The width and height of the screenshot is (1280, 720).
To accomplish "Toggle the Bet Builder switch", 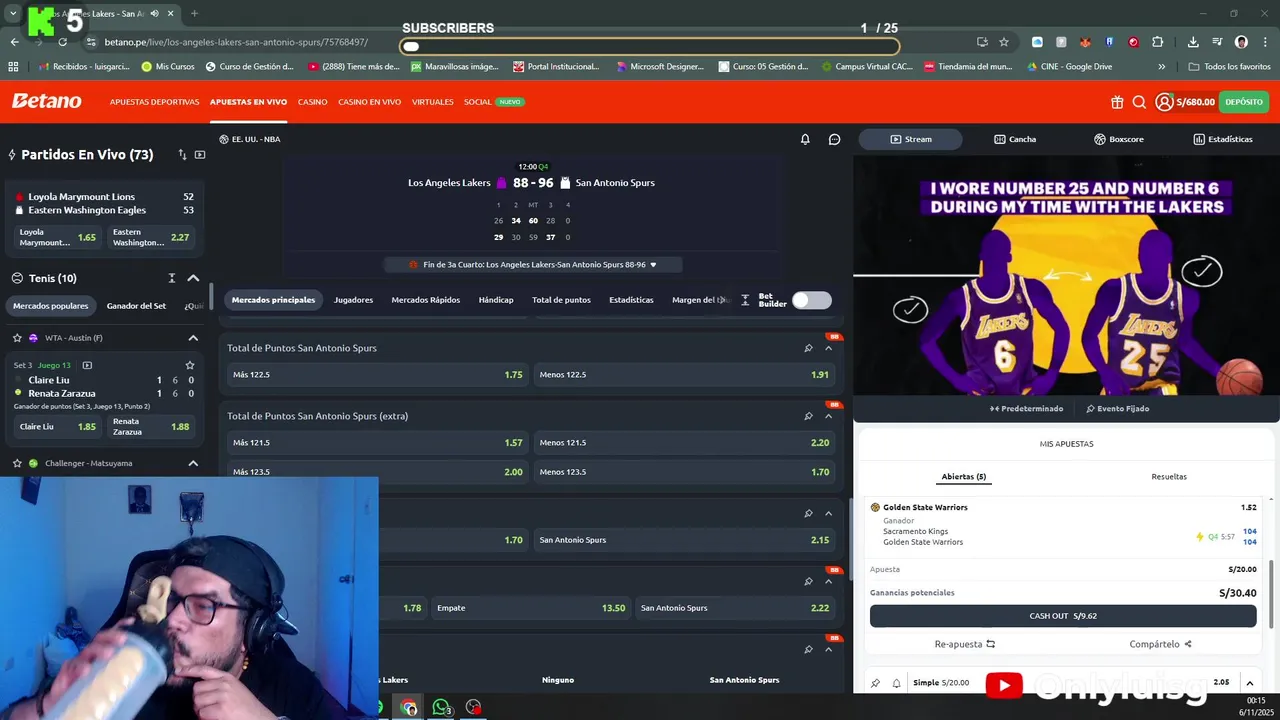I will pyautogui.click(x=811, y=300).
